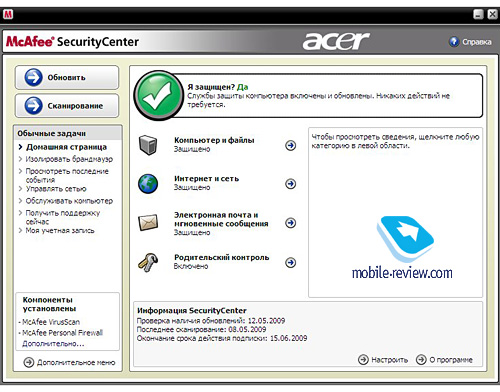The image size is (500, 392).
Task: Click the Обычные задачи panel header
Action: click(x=68, y=133)
